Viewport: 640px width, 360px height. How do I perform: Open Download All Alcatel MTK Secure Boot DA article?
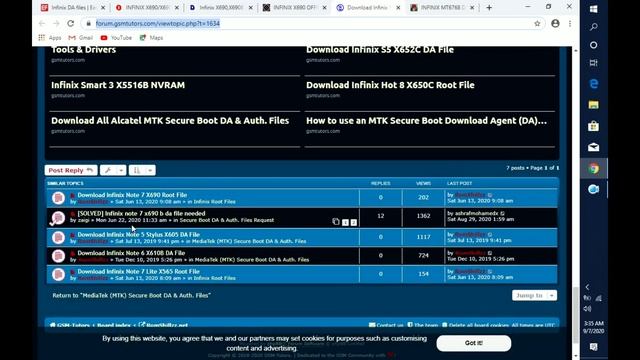coord(170,120)
